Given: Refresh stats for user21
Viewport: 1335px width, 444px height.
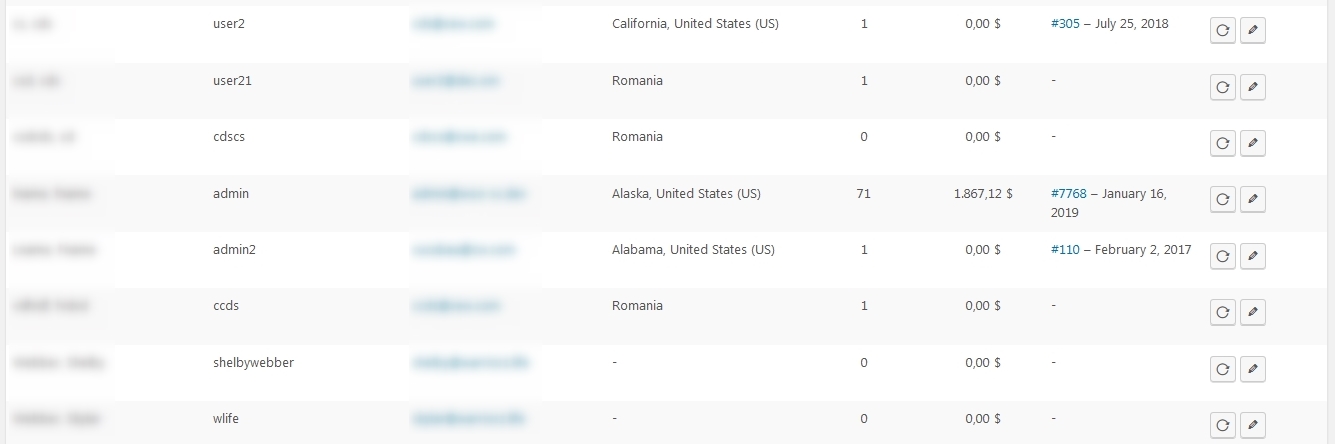Looking at the screenshot, I should click(x=1222, y=87).
